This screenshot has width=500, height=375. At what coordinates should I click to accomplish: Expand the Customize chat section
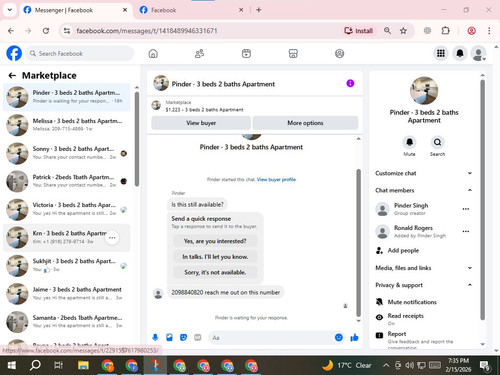tap(423, 173)
